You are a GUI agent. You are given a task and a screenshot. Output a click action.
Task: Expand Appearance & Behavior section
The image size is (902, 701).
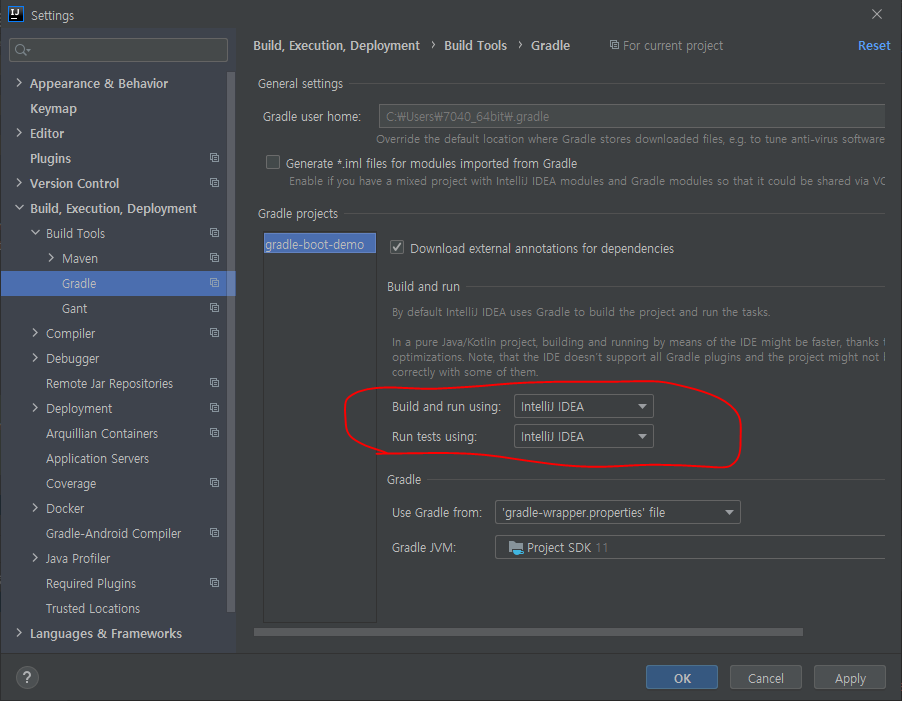(x=19, y=83)
